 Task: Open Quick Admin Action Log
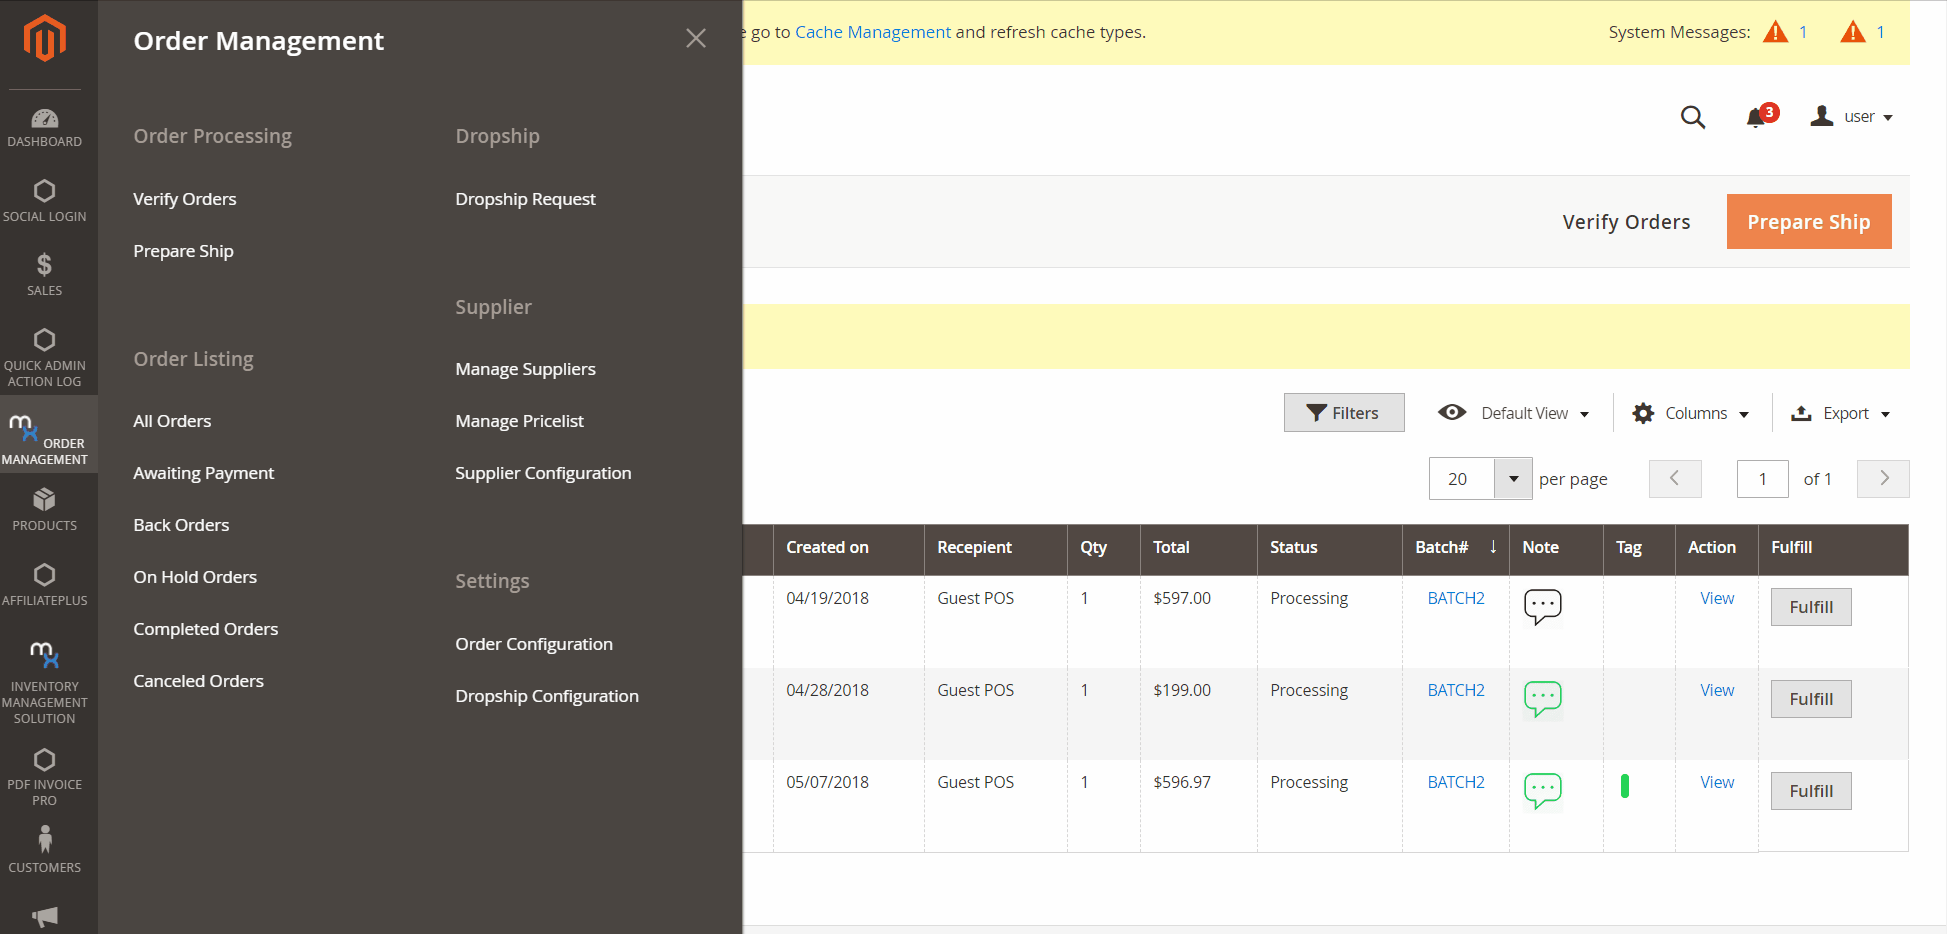click(x=44, y=357)
